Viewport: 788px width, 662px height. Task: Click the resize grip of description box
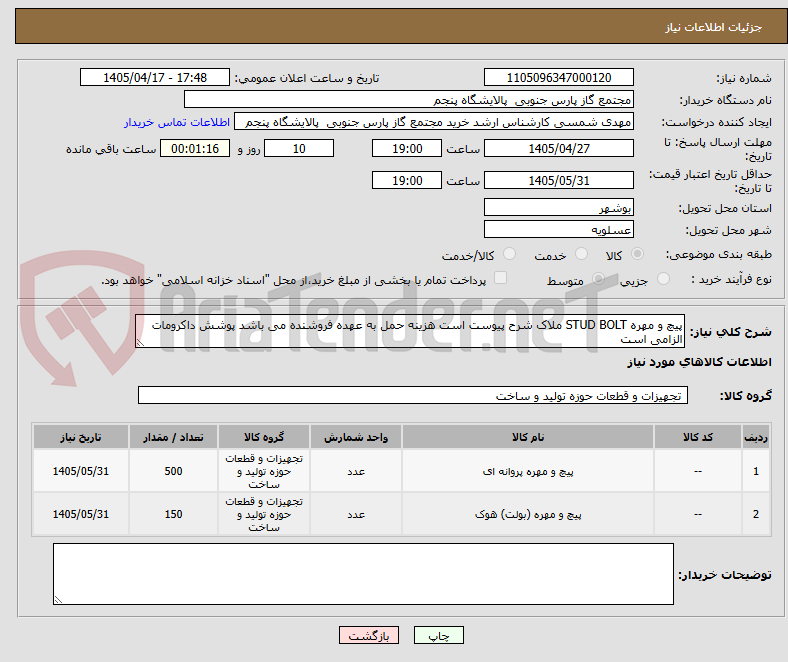(x=140, y=343)
